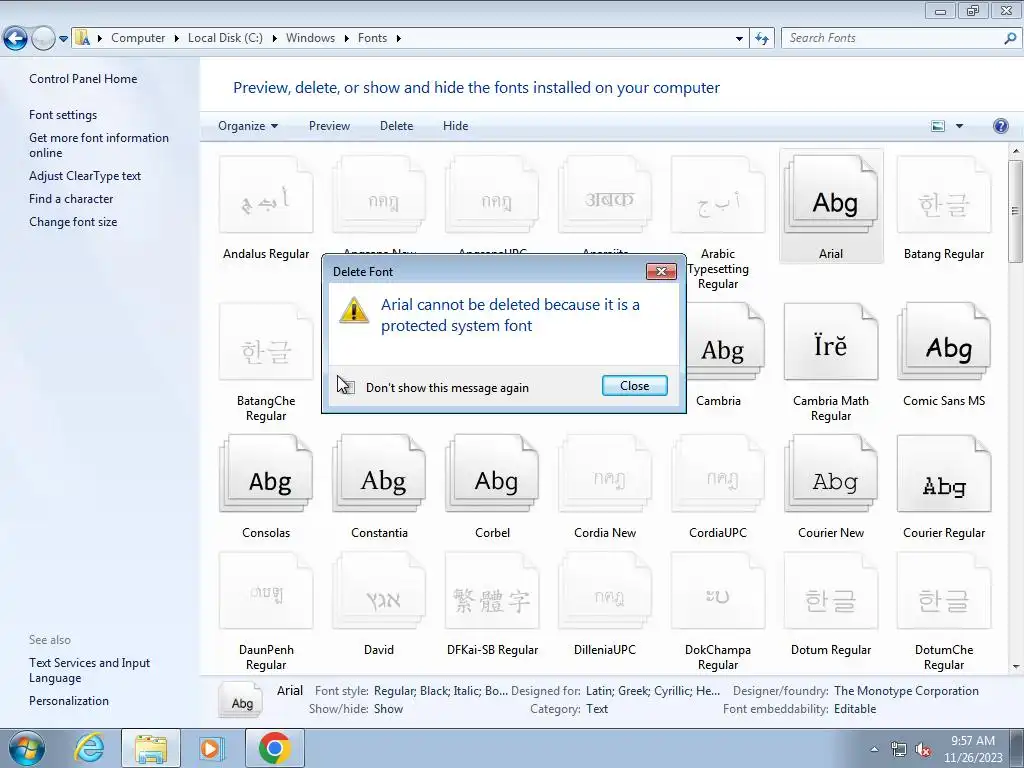Select the Andalus Regular font icon
Viewport: 1024px width, 768px height.
click(266, 195)
